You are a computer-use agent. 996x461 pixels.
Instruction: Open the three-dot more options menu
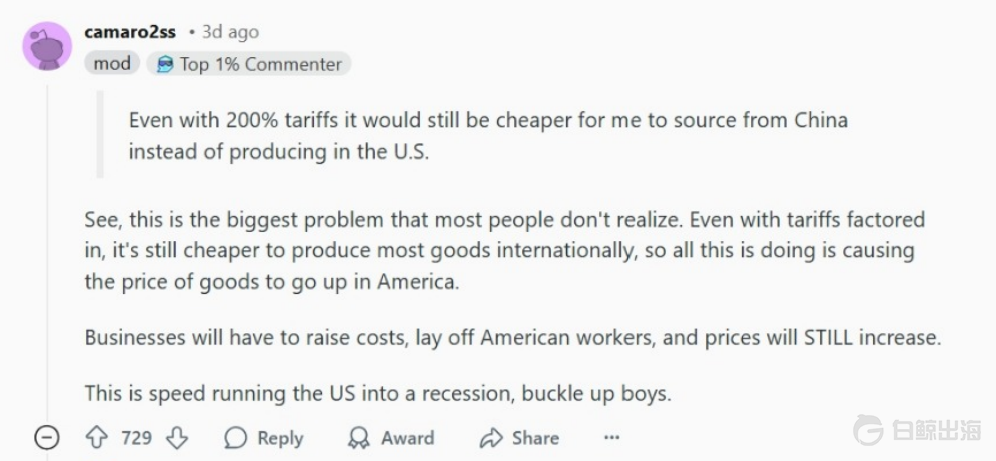point(612,438)
